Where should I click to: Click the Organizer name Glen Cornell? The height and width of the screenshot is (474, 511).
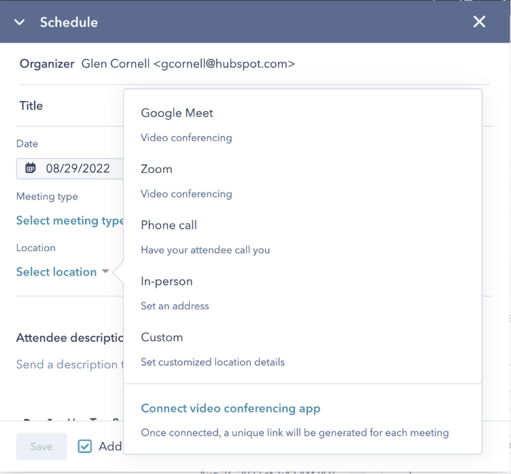coord(115,64)
